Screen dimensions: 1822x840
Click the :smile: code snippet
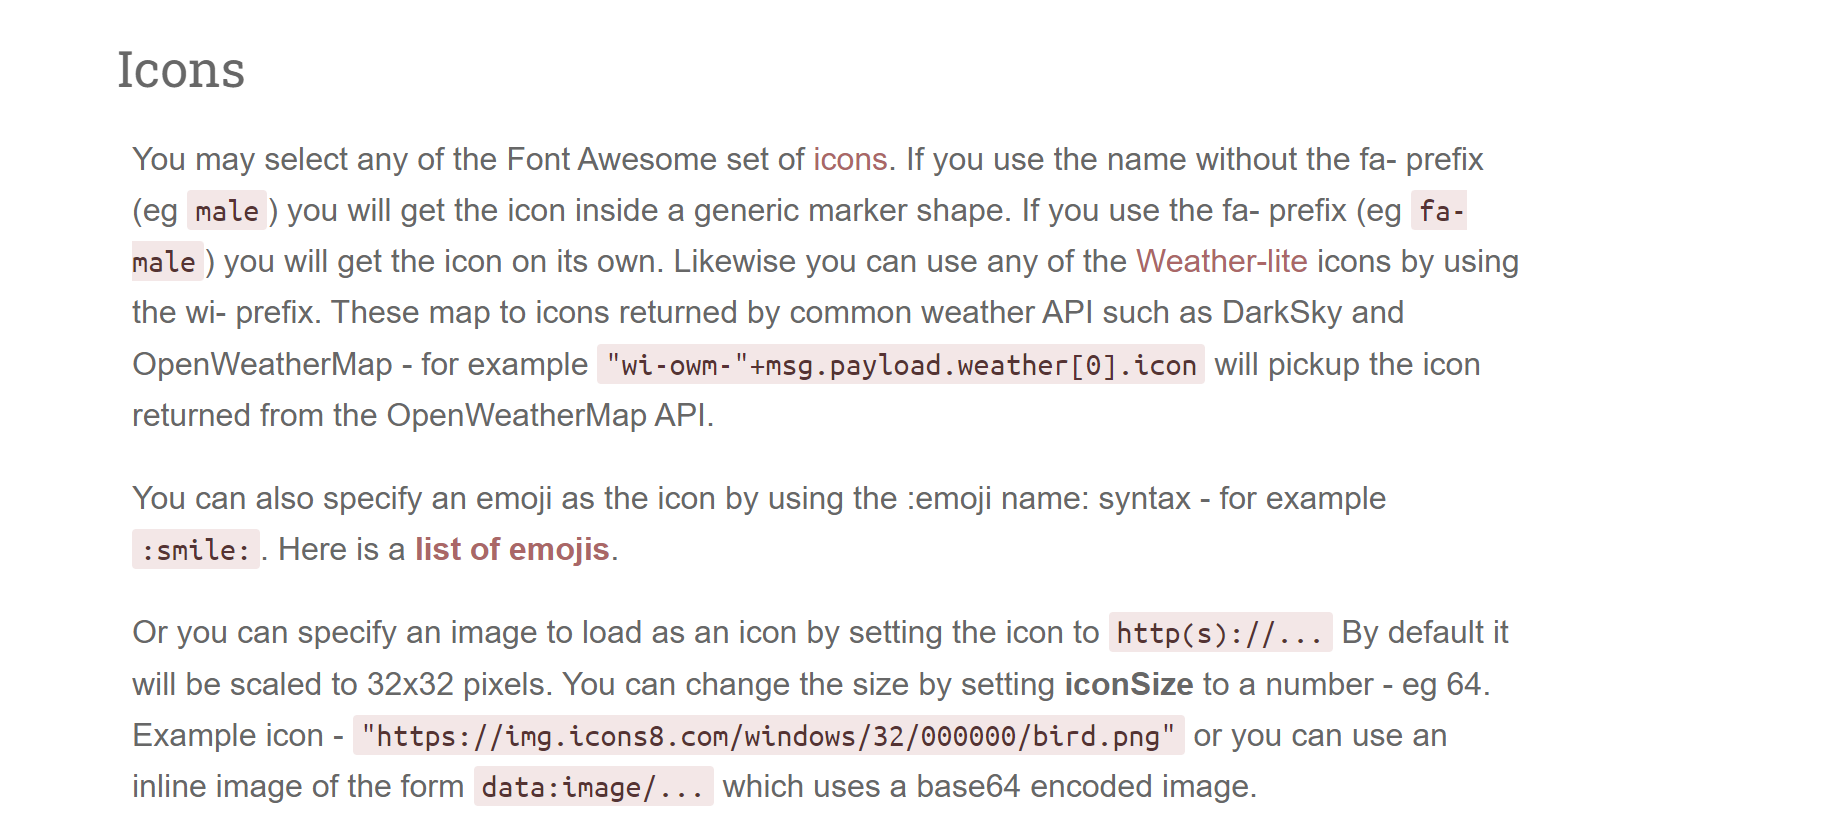[196, 551]
